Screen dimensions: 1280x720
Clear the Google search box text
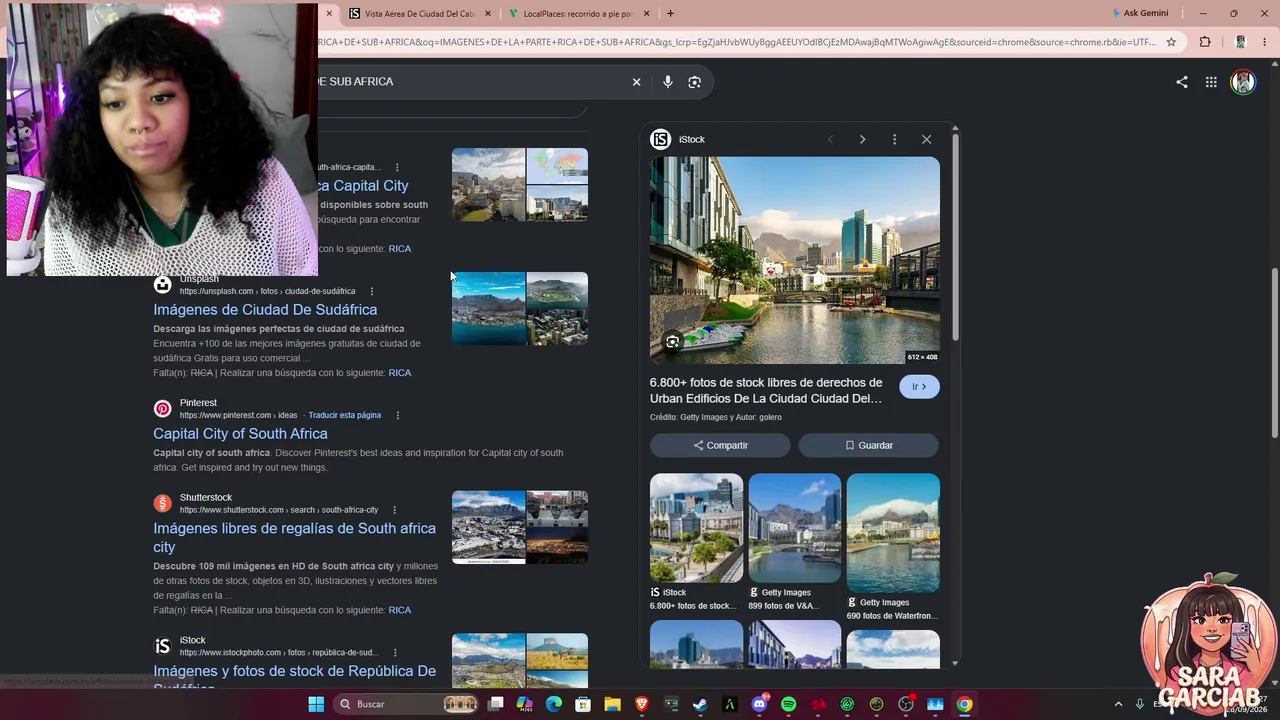(636, 82)
